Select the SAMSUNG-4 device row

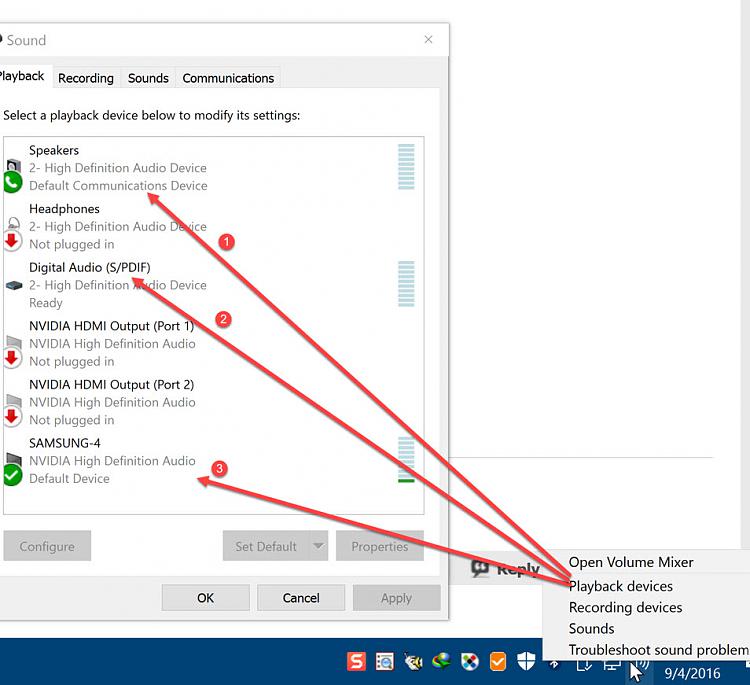[213, 461]
